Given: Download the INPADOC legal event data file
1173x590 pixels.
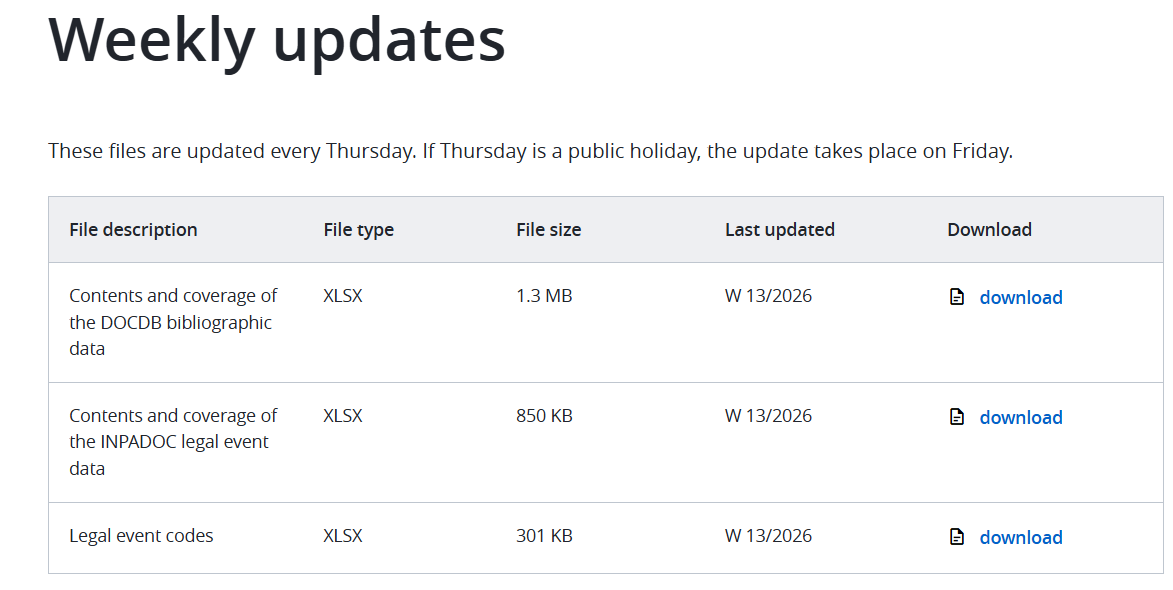Looking at the screenshot, I should coord(1020,417).
